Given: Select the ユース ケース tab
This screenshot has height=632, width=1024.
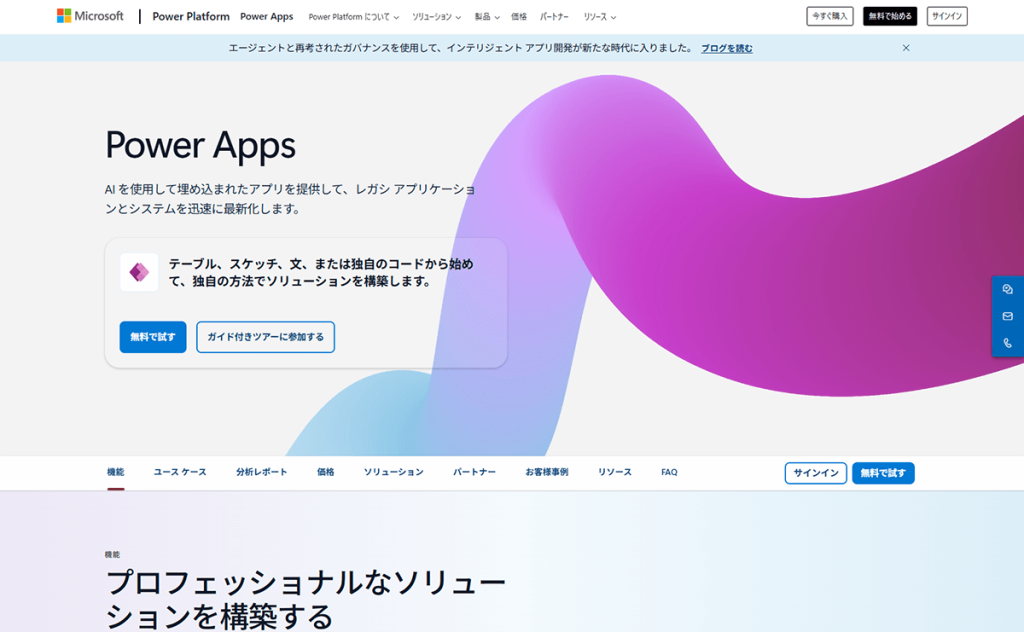Looking at the screenshot, I should (x=180, y=472).
